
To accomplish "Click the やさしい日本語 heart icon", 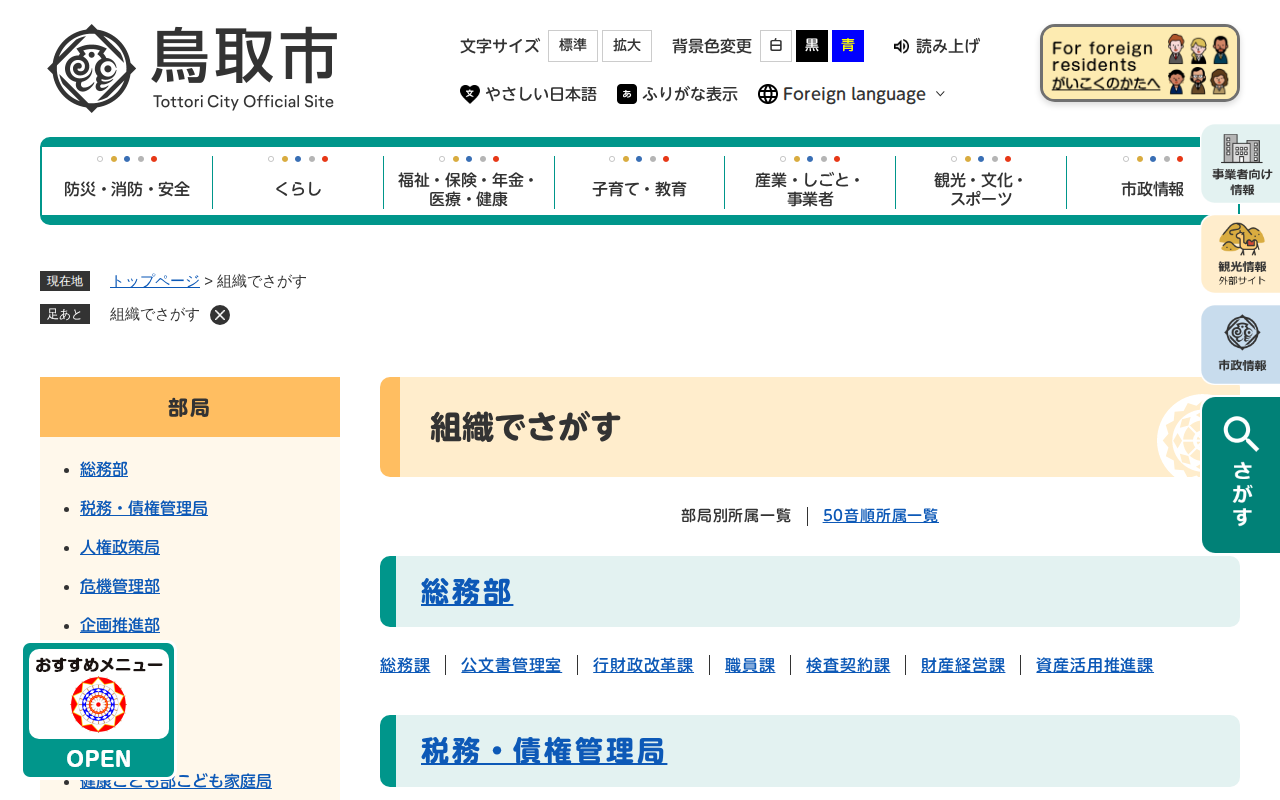I will click(x=470, y=94).
